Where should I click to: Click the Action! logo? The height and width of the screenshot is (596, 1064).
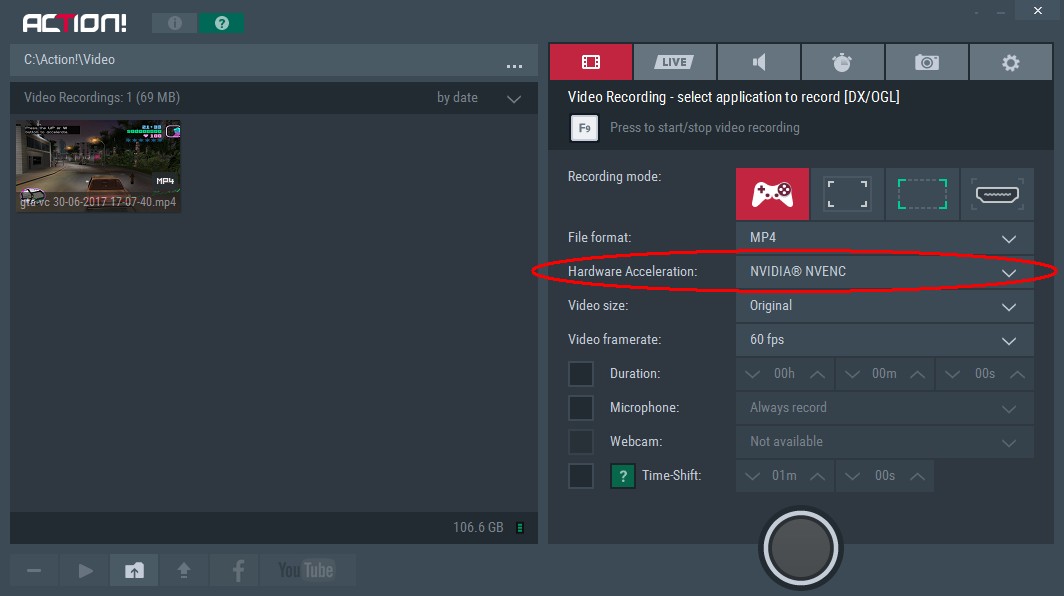75,23
